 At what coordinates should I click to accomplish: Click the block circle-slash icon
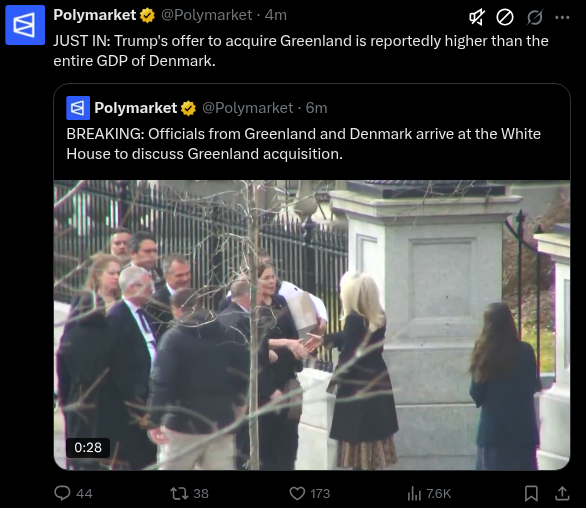[x=505, y=17]
